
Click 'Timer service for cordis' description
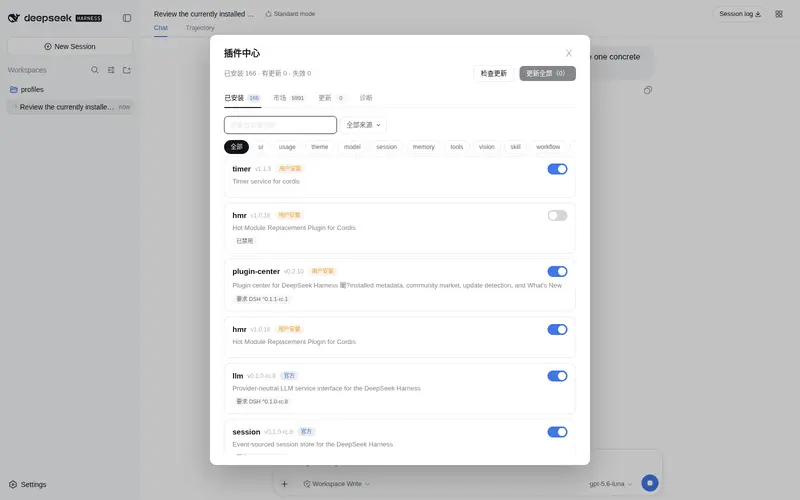[266, 182]
